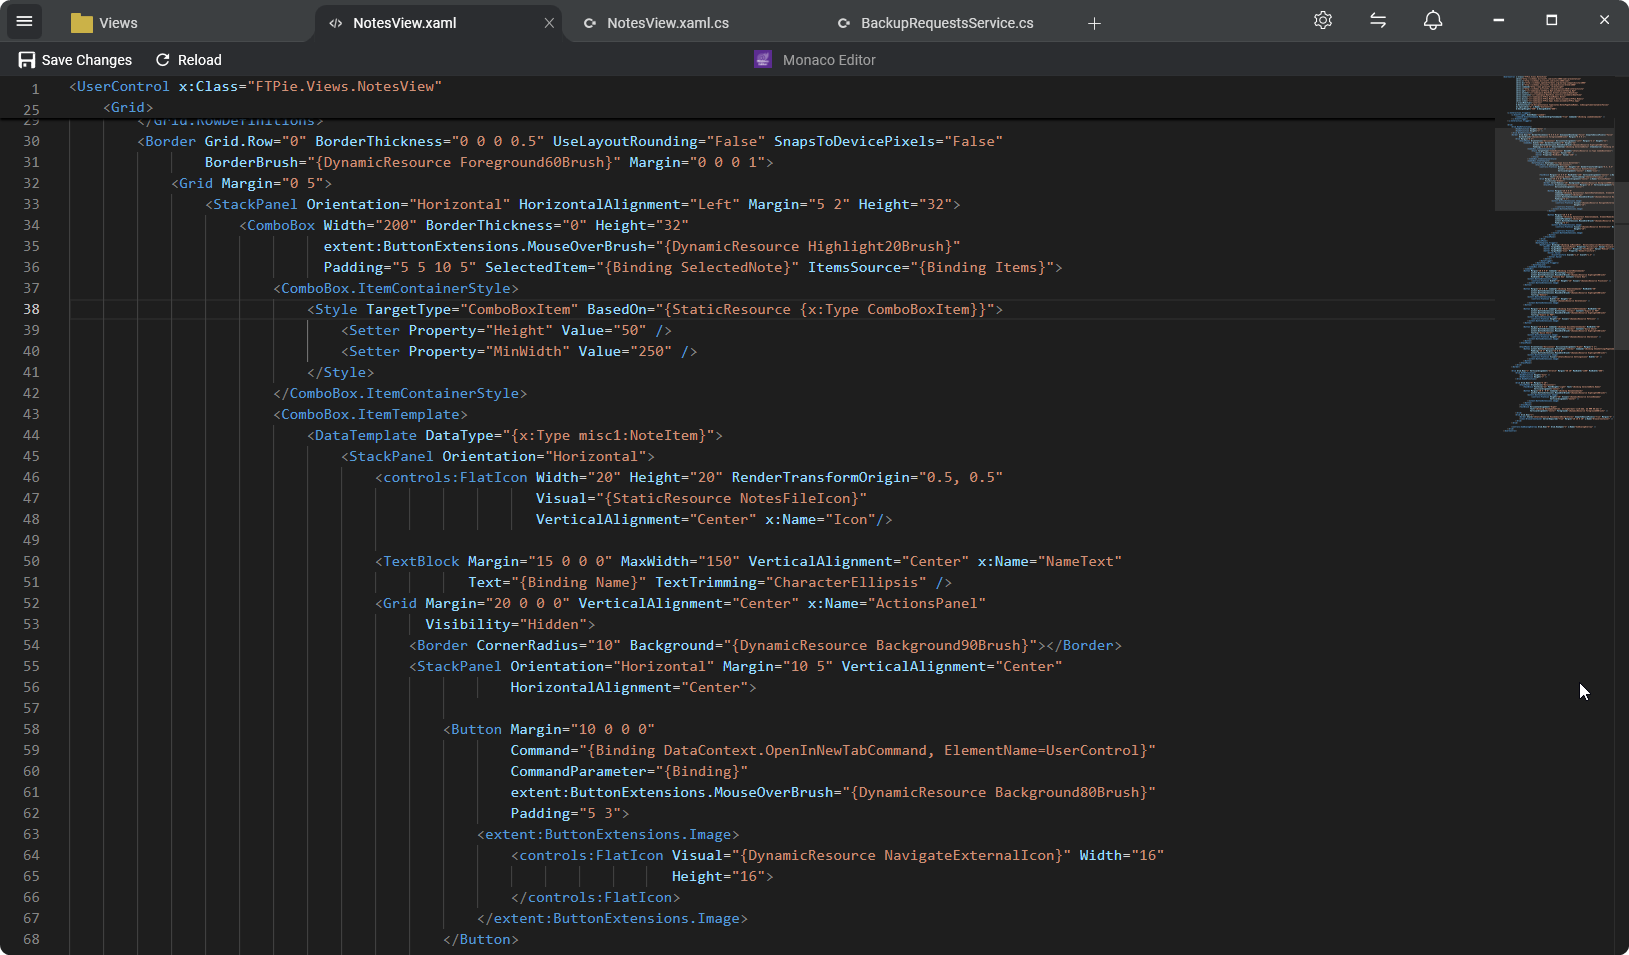Open a new tab with the plus button
The image size is (1629, 955).
(x=1094, y=22)
